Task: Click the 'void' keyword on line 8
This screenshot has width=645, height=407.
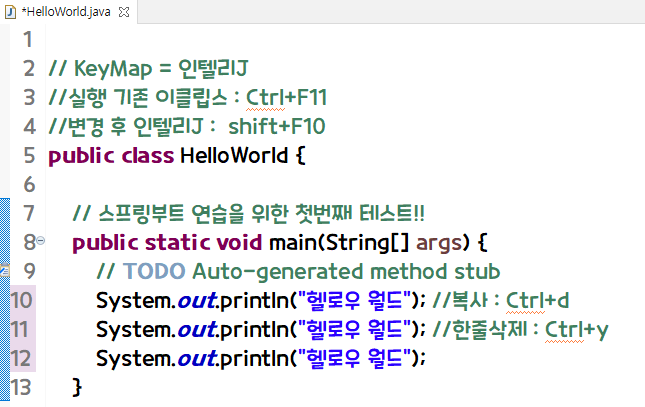Action: [239, 242]
